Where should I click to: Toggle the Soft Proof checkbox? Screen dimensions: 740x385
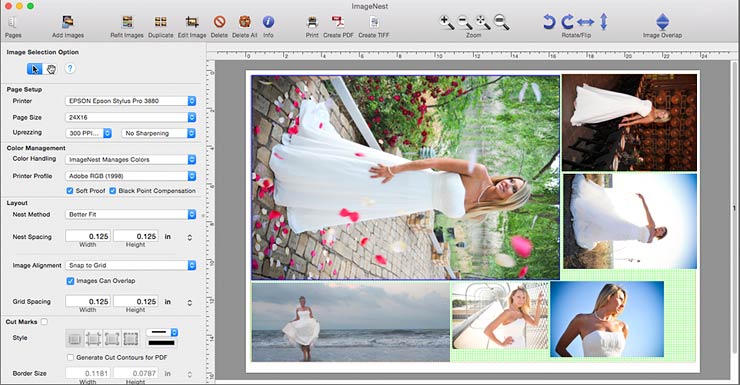tap(70, 191)
